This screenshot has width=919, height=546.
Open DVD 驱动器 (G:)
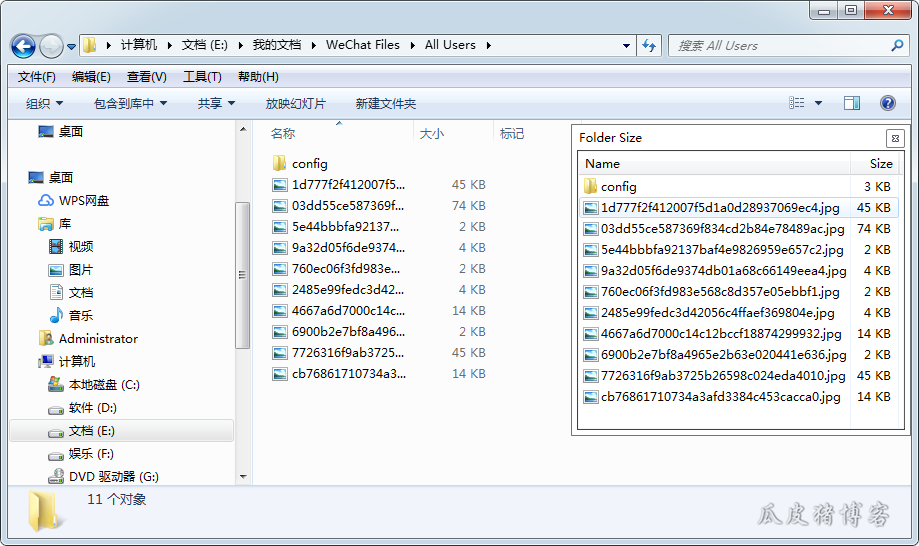(x=103, y=477)
